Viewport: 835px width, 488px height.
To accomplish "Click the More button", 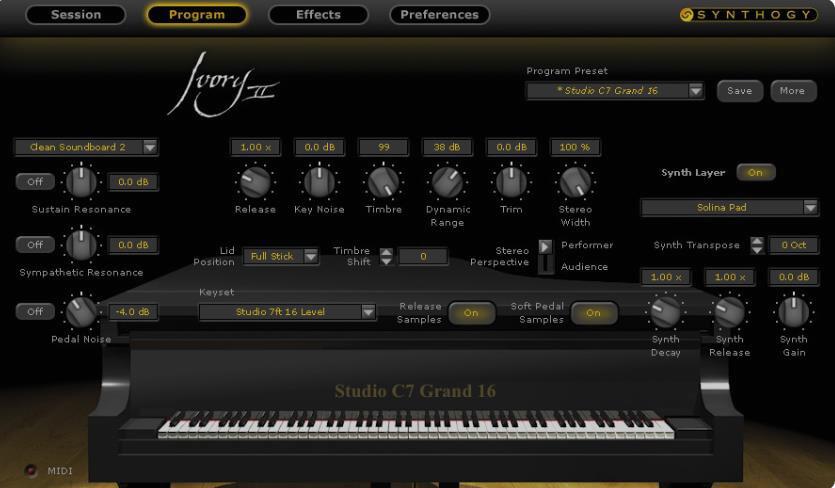I will [793, 91].
